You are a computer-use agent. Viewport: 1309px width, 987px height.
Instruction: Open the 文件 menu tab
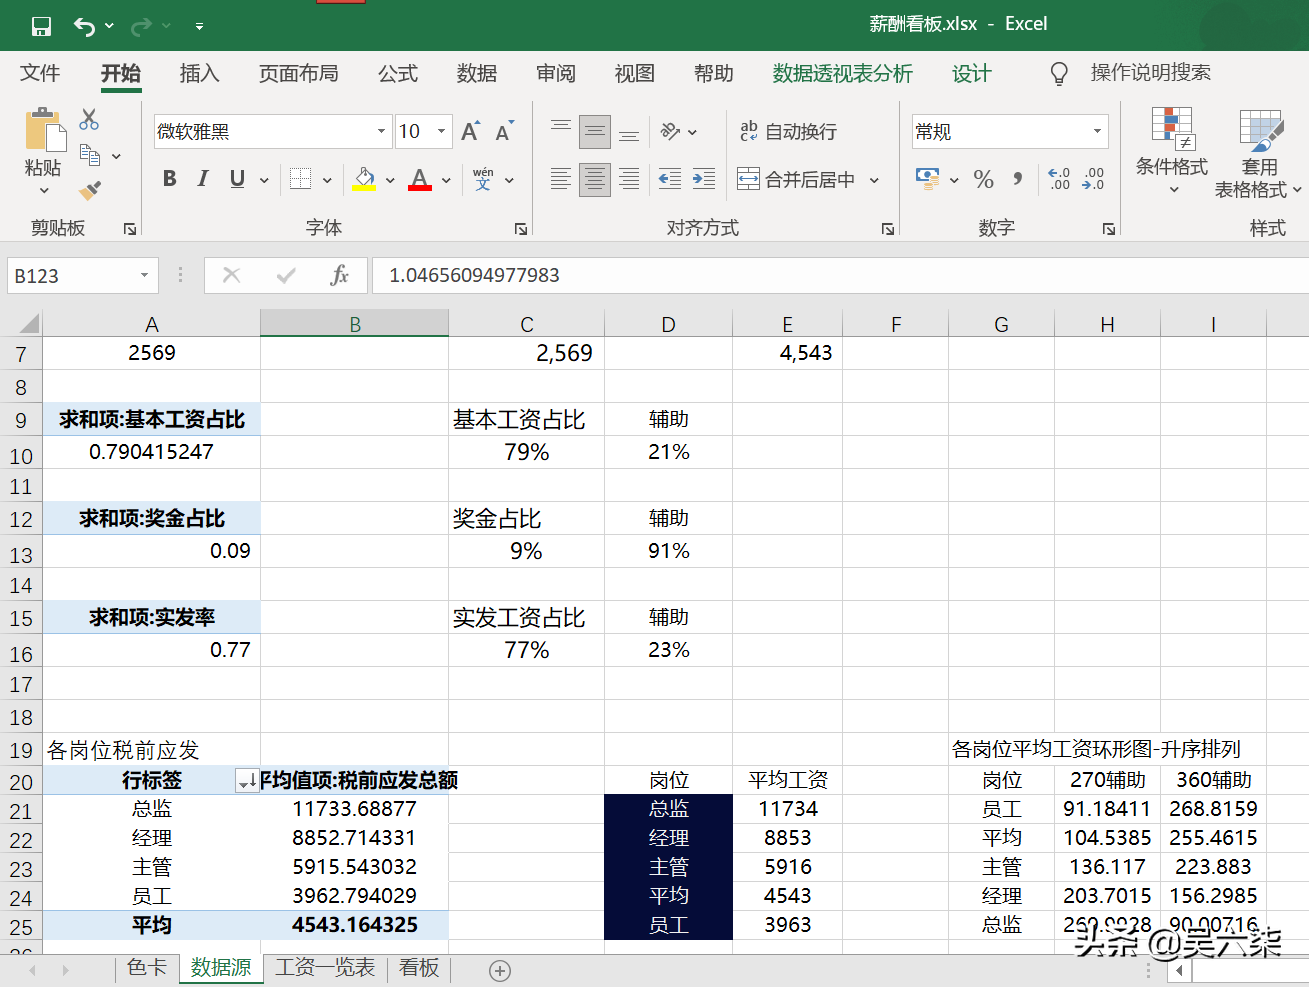(40, 73)
